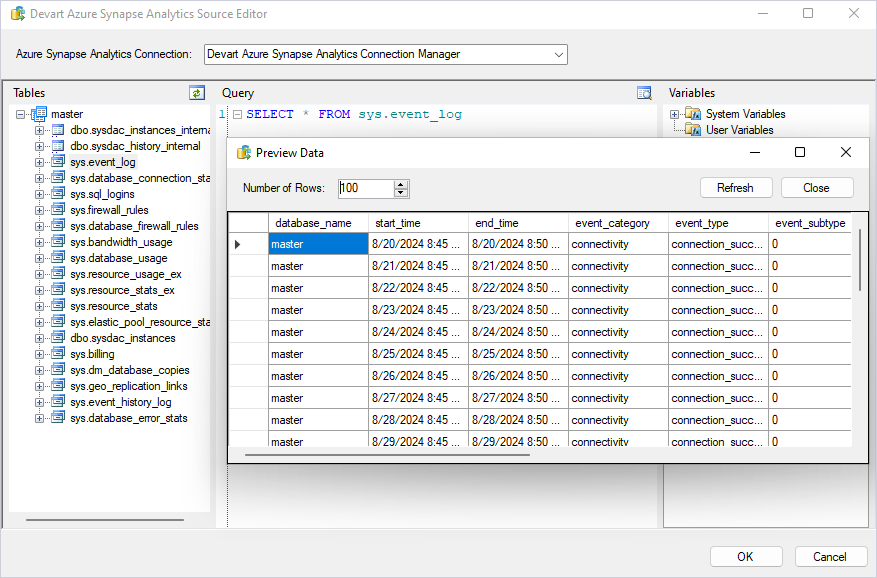This screenshot has height=578, width=877.
Task: Click the Number of Rows input field
Action: coord(365,188)
